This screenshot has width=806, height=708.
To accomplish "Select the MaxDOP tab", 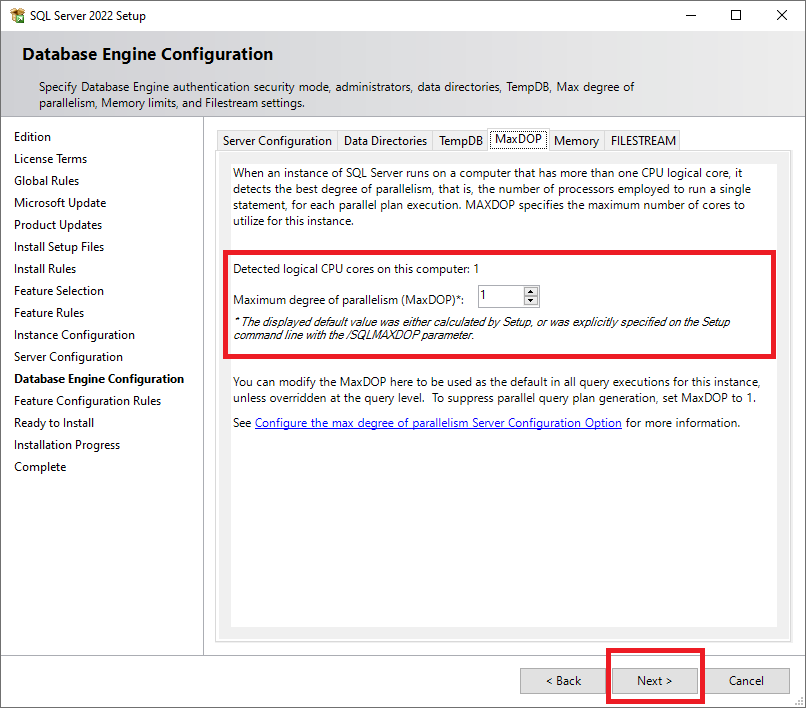I will [x=518, y=140].
